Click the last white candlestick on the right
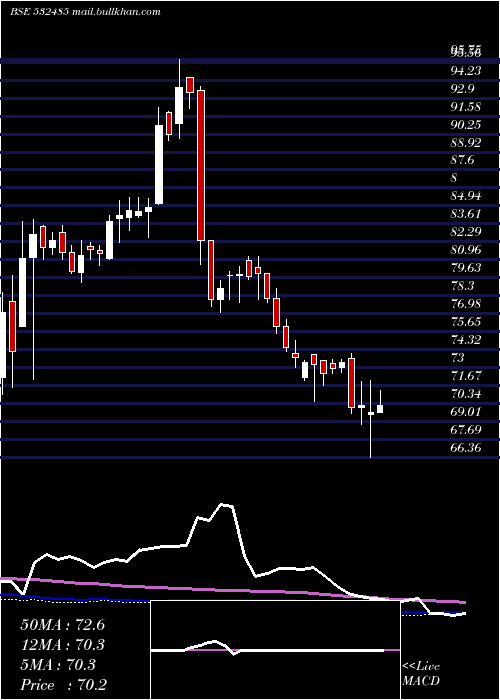 point(380,408)
